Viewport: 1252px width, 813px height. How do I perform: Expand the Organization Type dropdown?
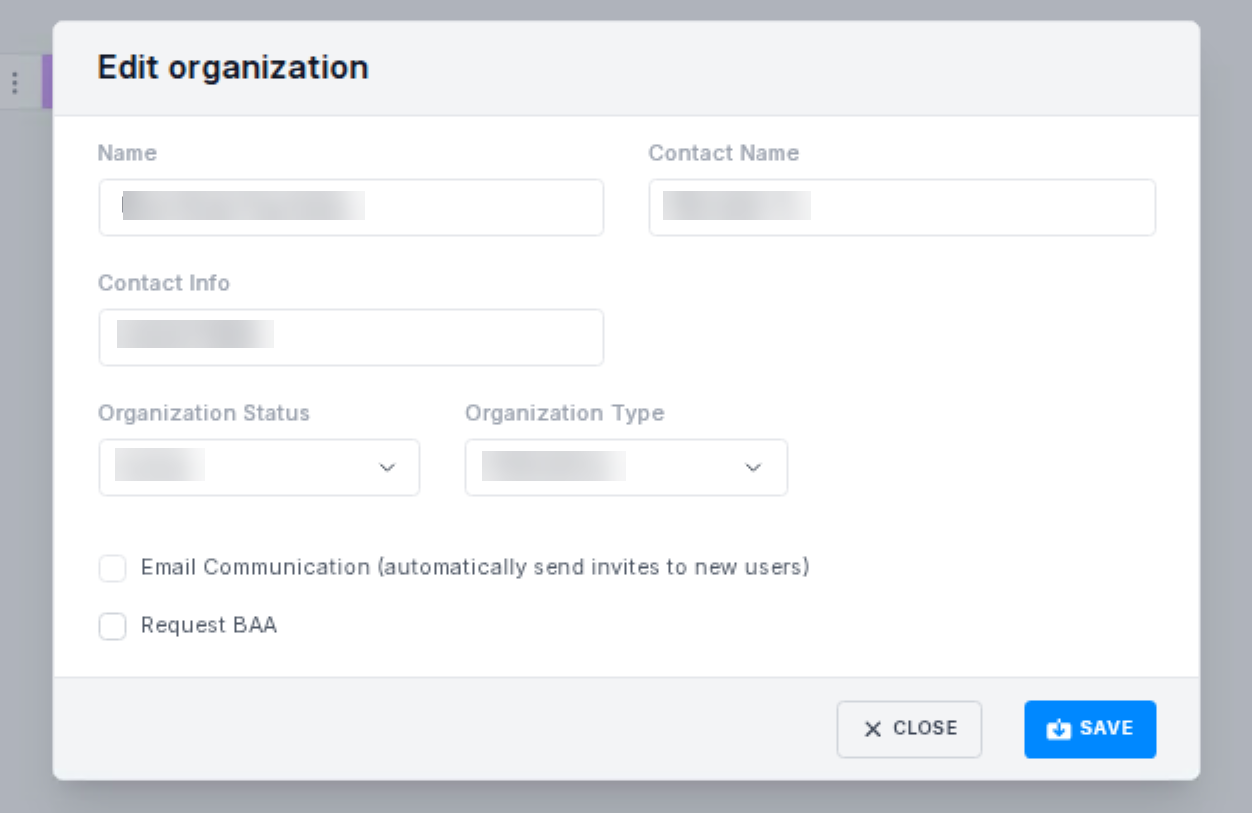[626, 468]
